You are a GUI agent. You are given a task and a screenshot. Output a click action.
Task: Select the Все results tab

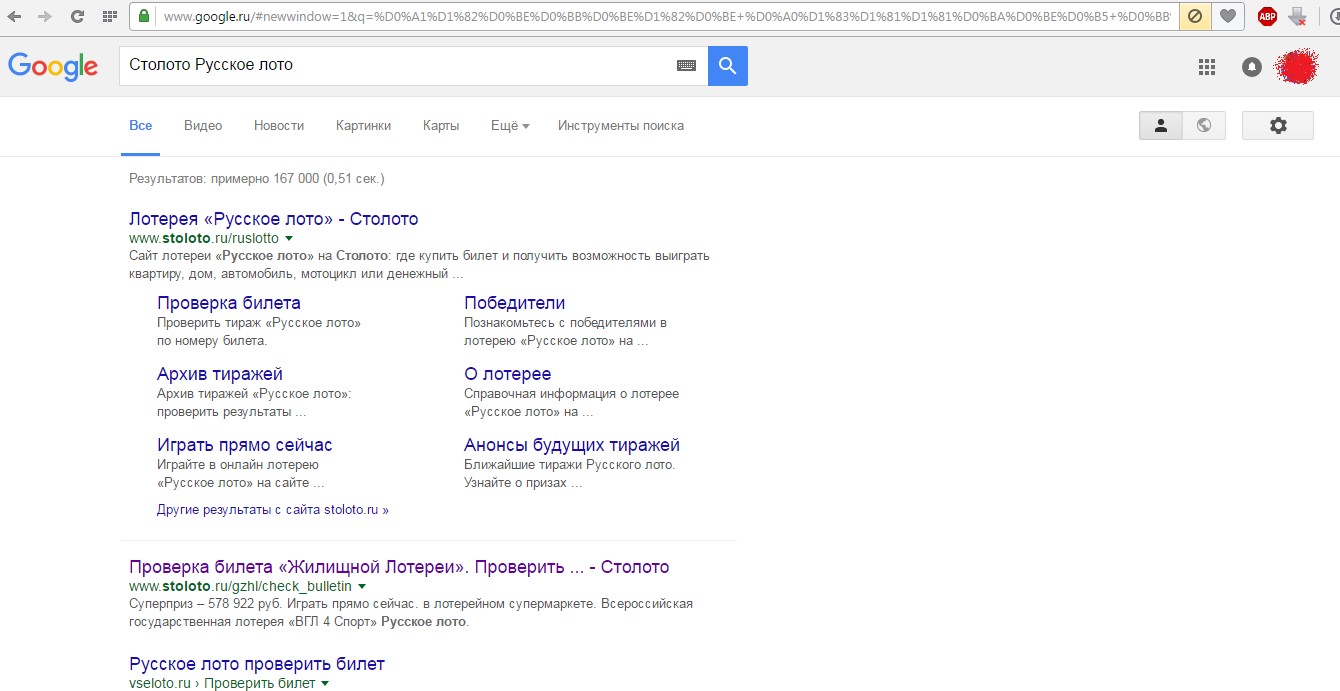coord(141,126)
